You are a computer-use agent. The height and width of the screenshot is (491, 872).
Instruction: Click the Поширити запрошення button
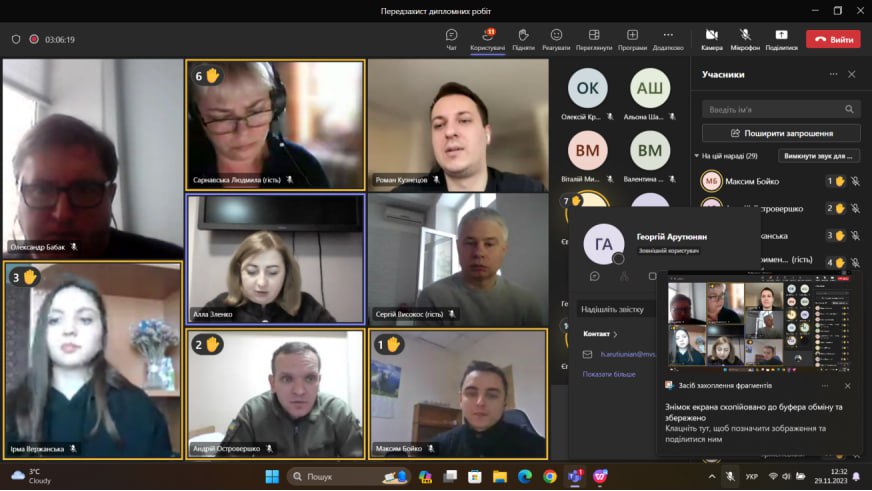pyautogui.click(x=781, y=133)
